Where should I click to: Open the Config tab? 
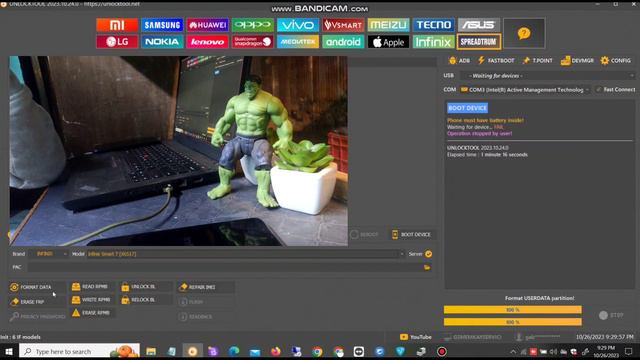[x=616, y=60]
